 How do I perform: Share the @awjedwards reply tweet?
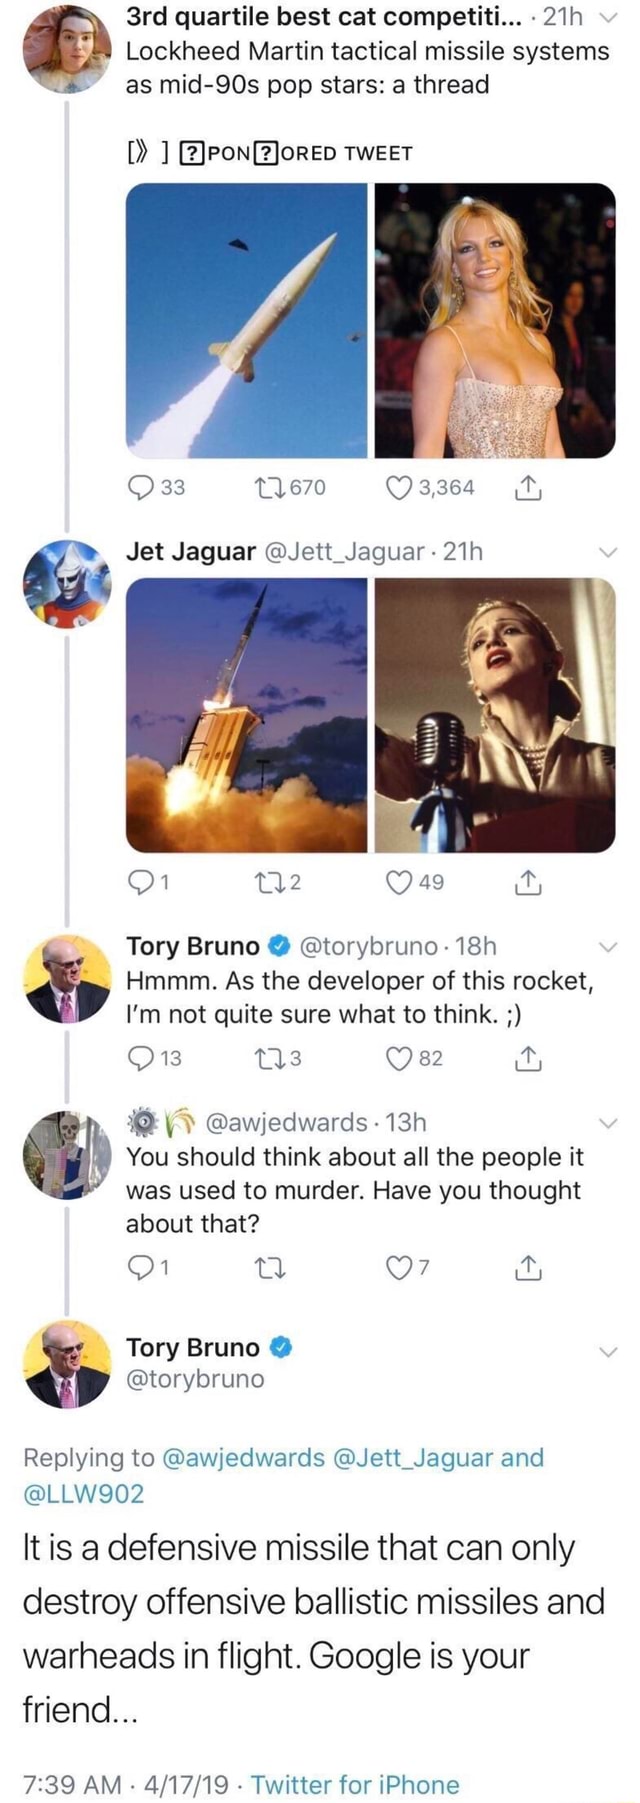tap(529, 1268)
